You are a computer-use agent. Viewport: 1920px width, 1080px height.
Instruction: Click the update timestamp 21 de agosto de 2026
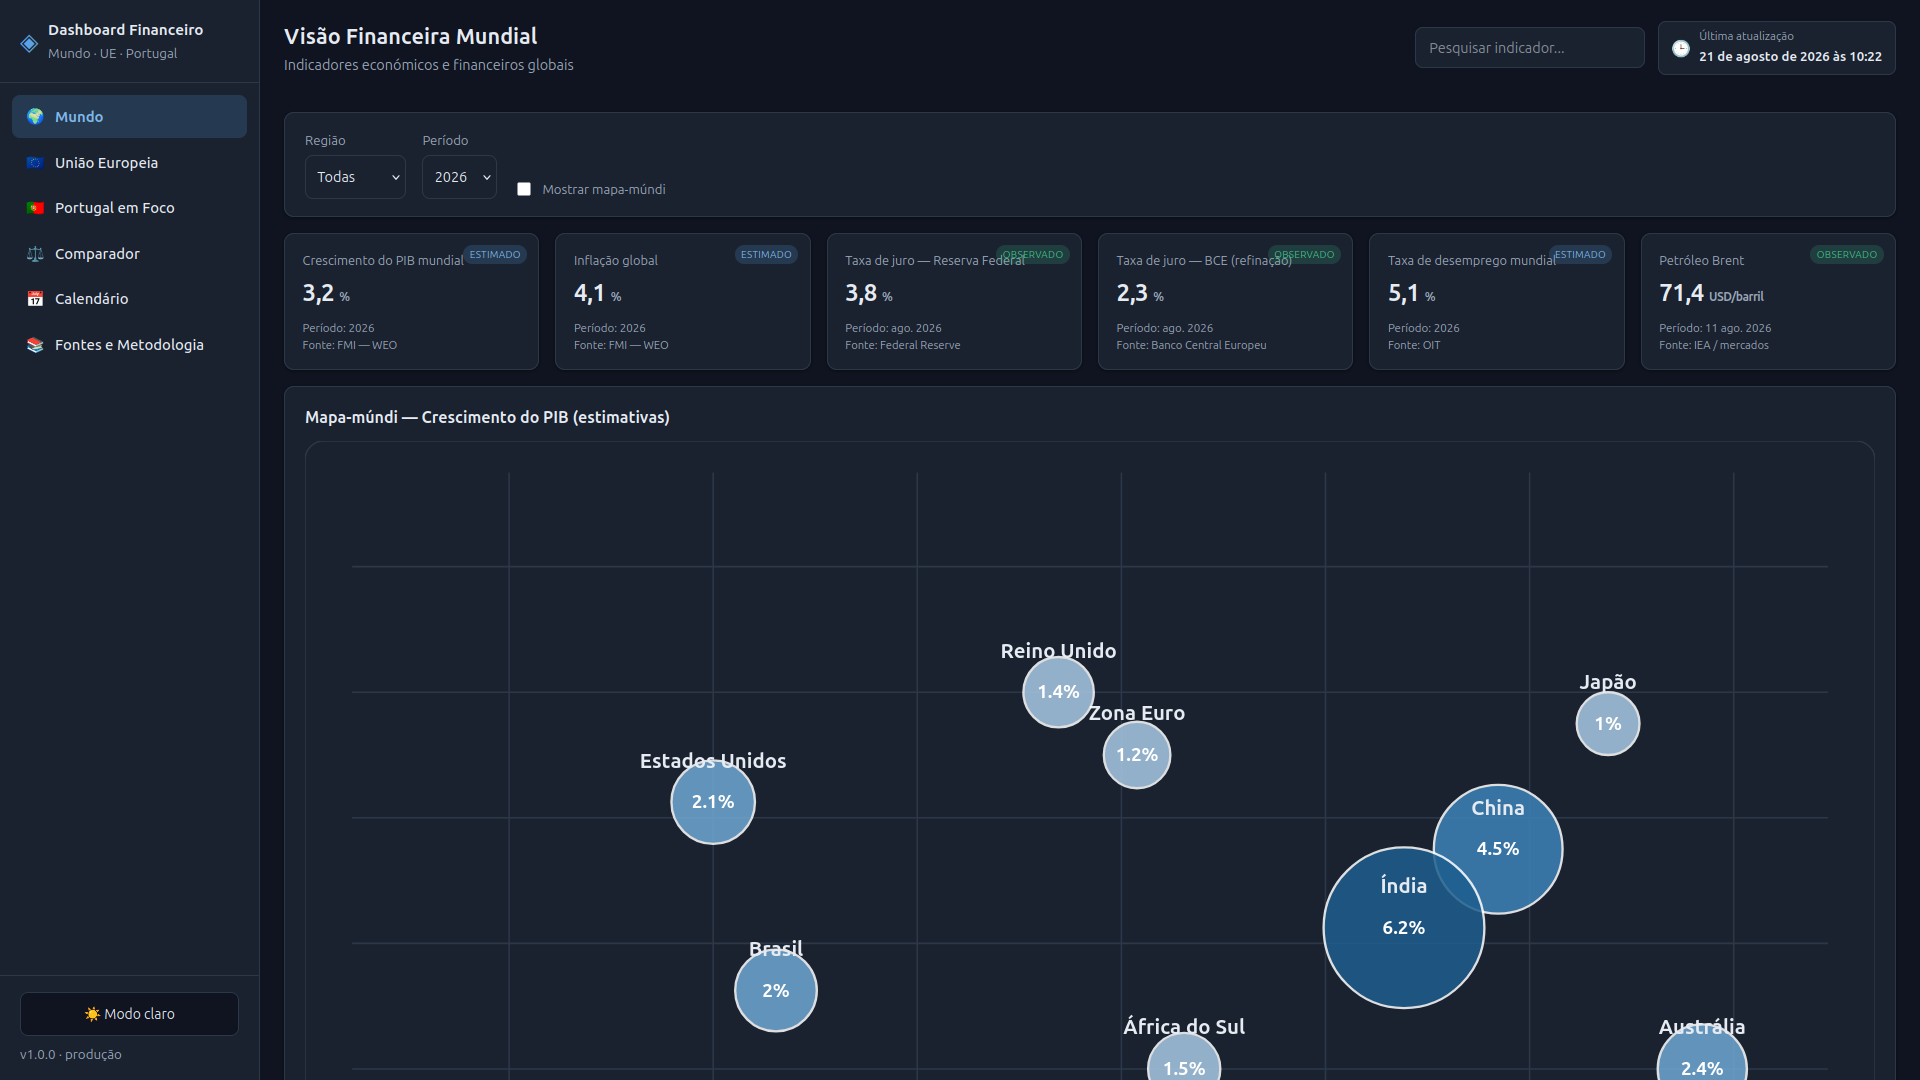coord(1790,57)
